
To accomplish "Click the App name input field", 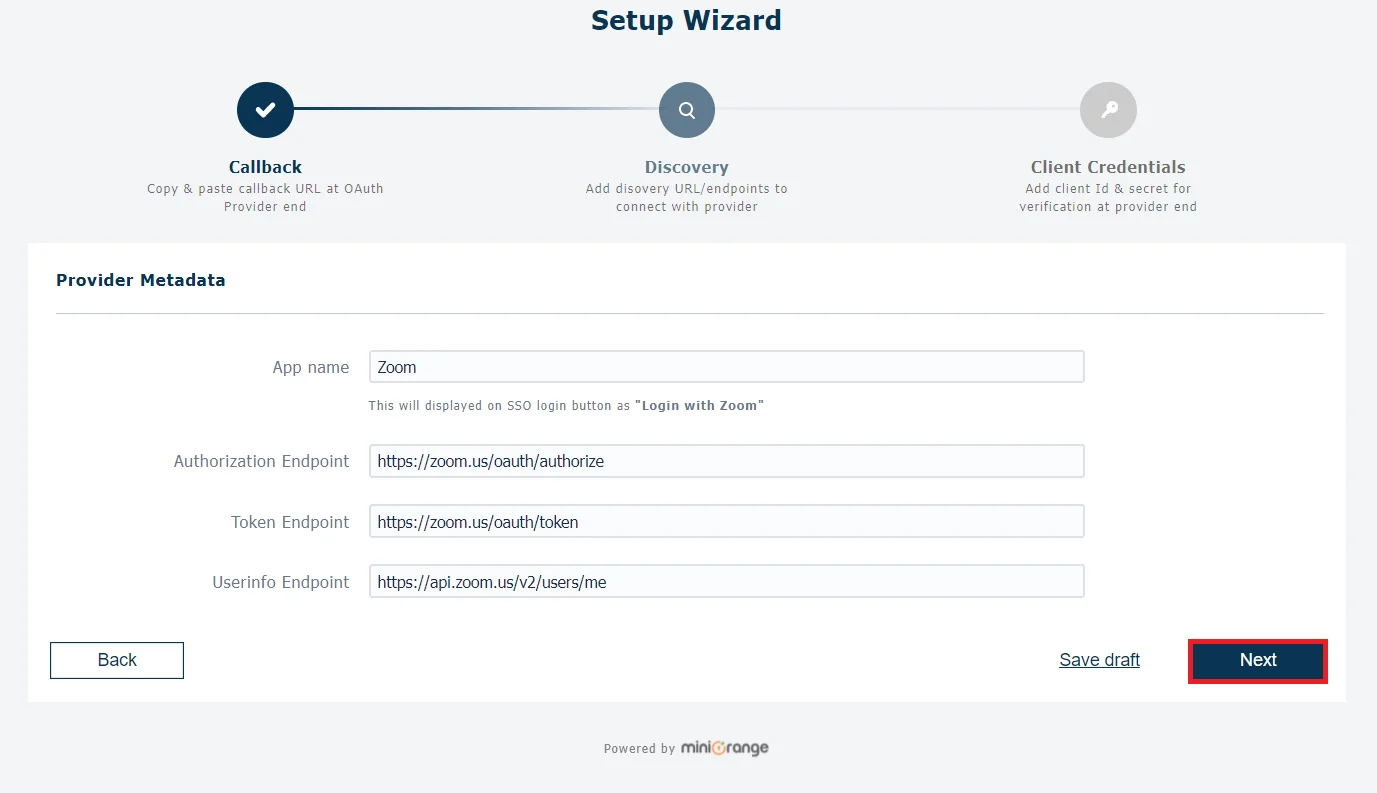I will click(x=727, y=367).
